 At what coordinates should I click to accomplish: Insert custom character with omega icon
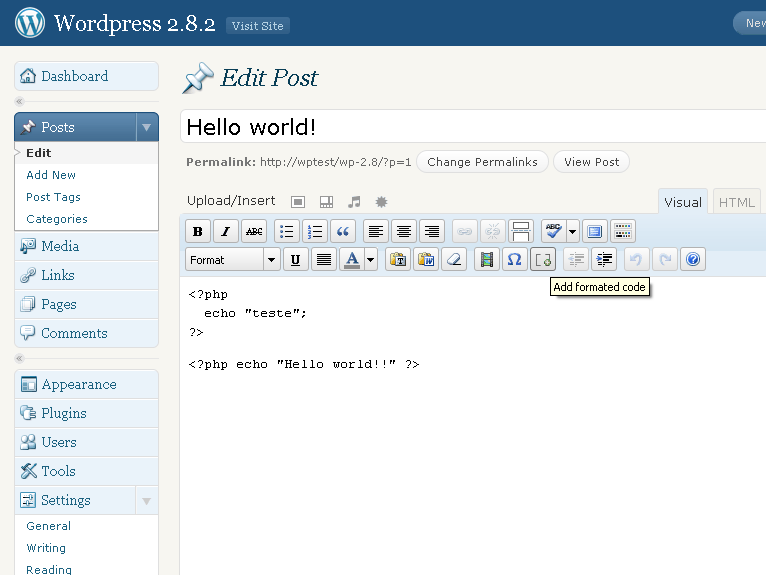[515, 260]
